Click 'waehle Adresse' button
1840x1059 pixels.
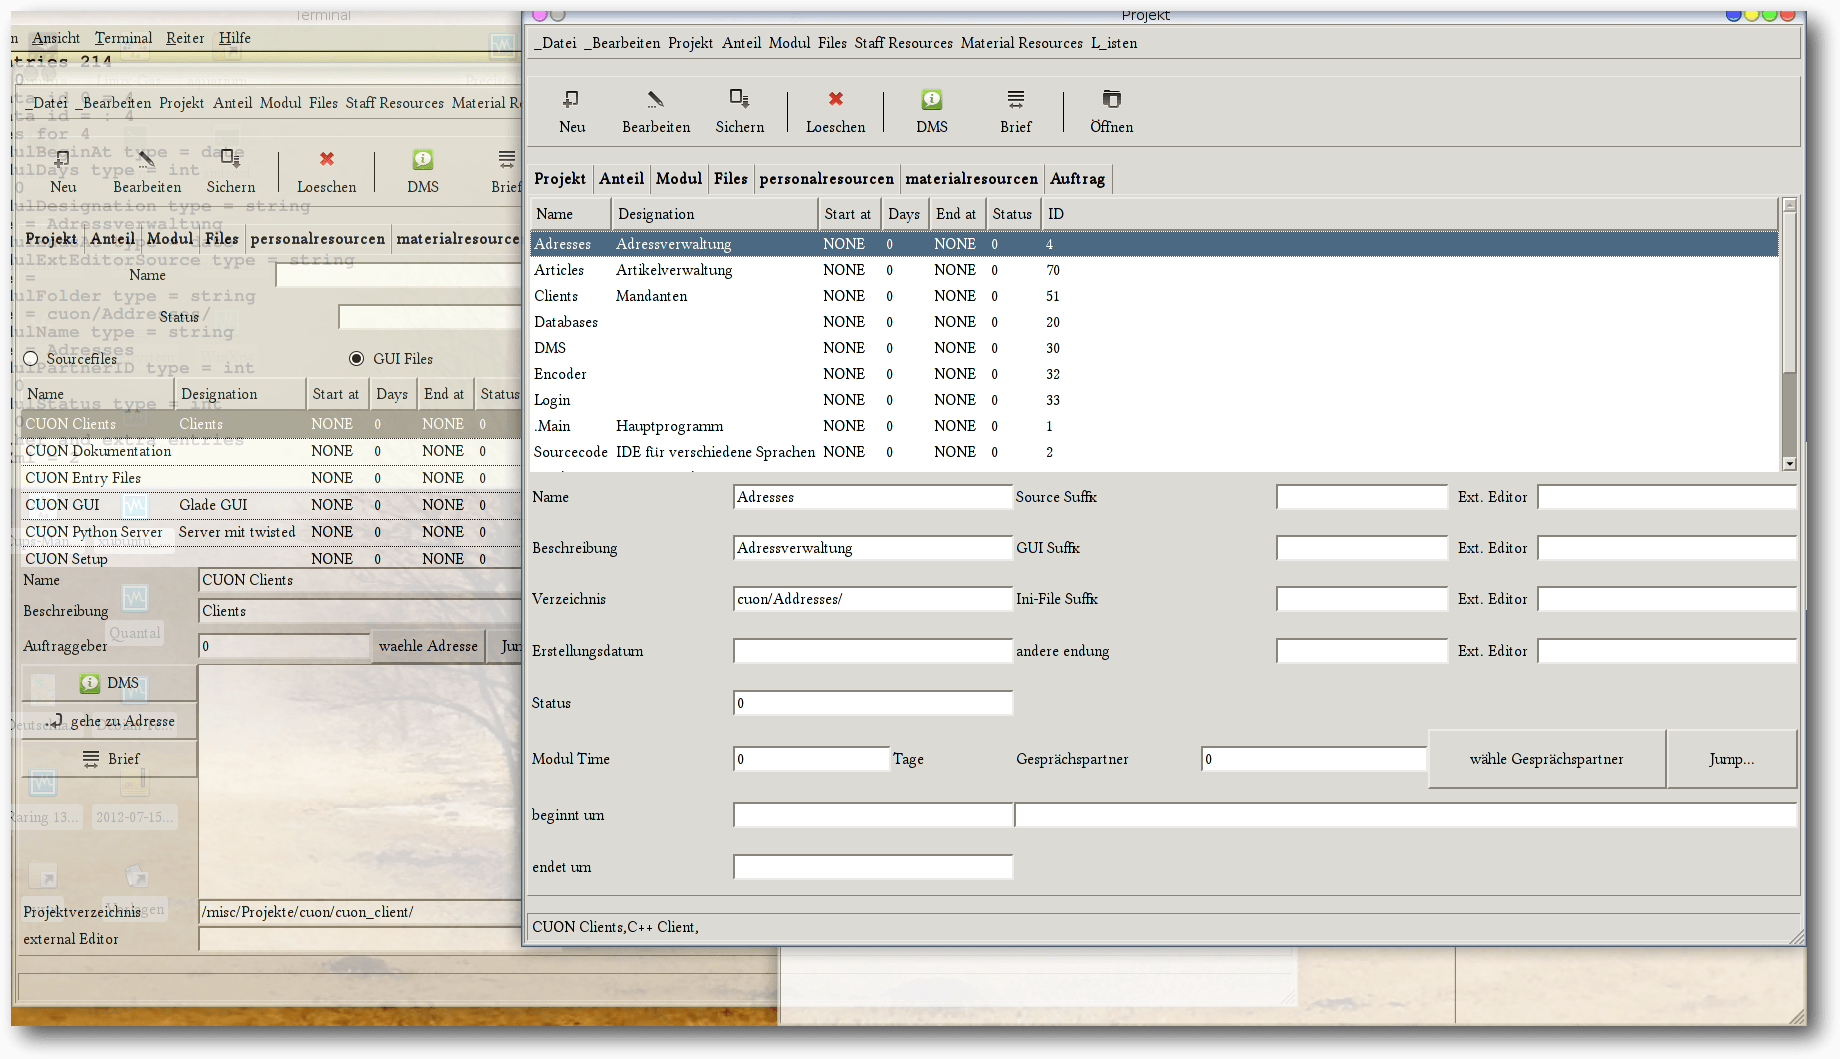pos(428,646)
